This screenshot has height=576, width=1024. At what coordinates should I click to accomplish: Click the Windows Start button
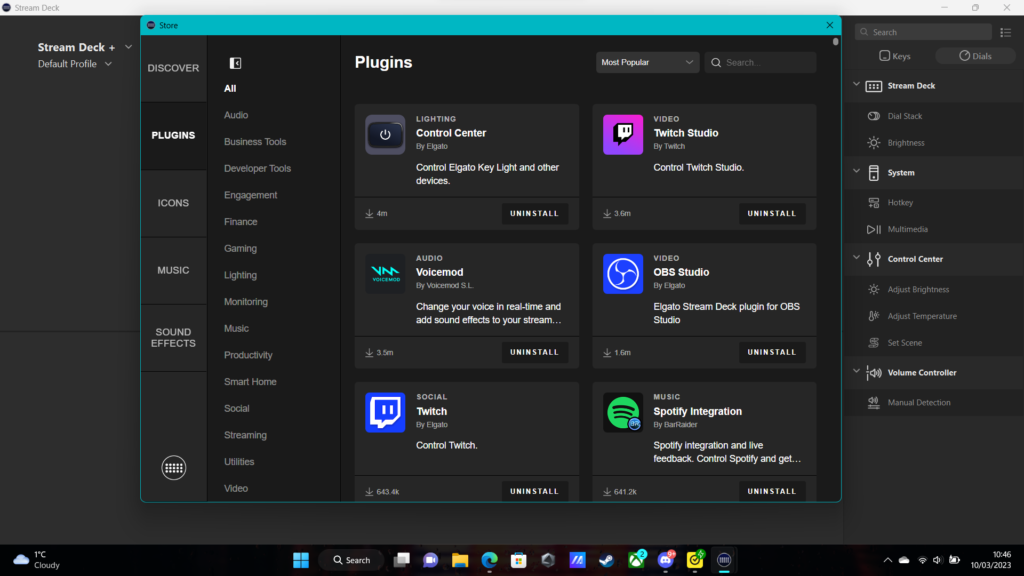pos(301,560)
